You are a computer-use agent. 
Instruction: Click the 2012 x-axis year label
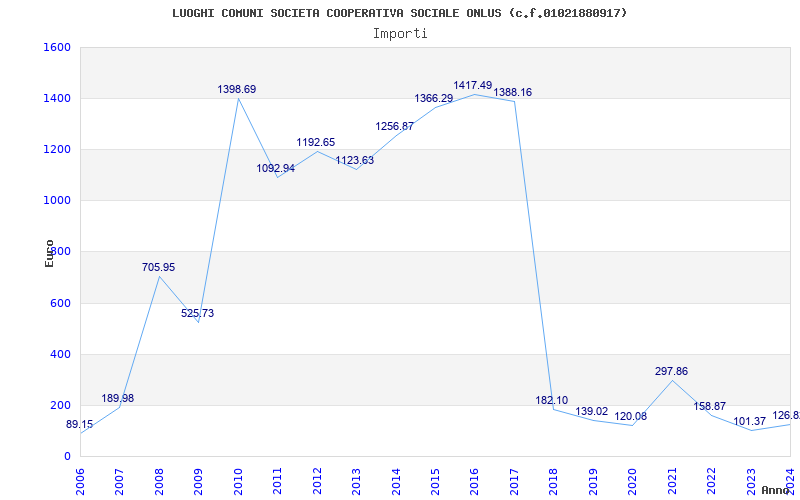coord(317,482)
